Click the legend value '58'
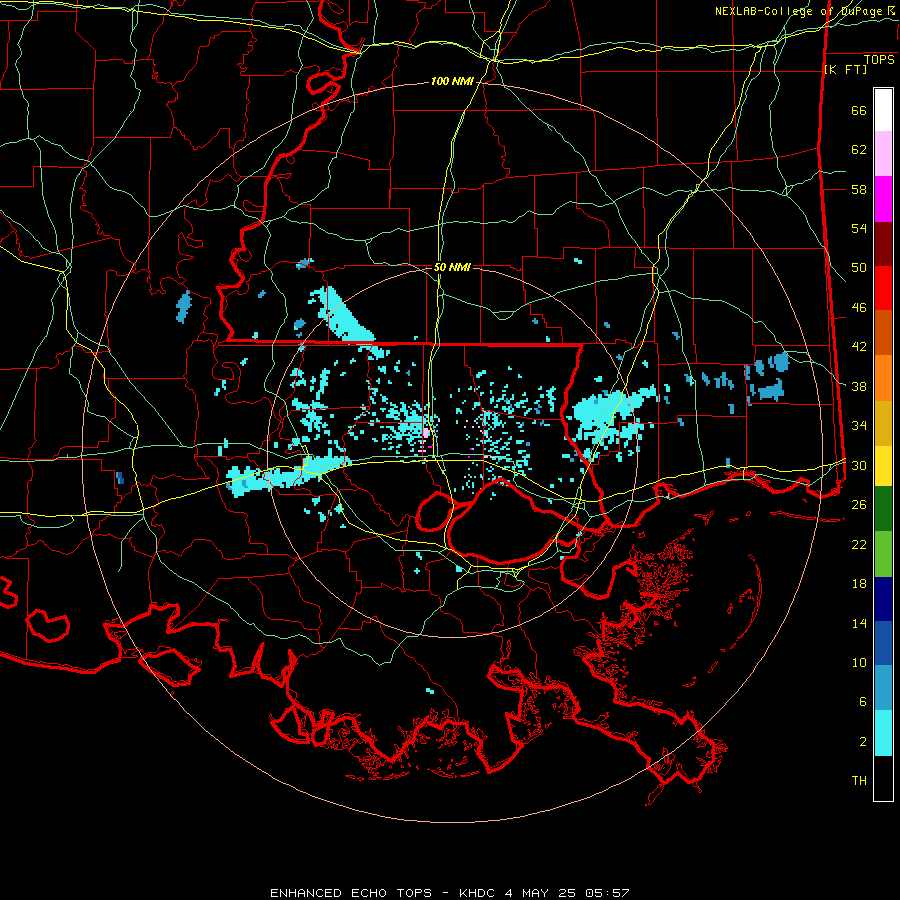 coord(859,189)
